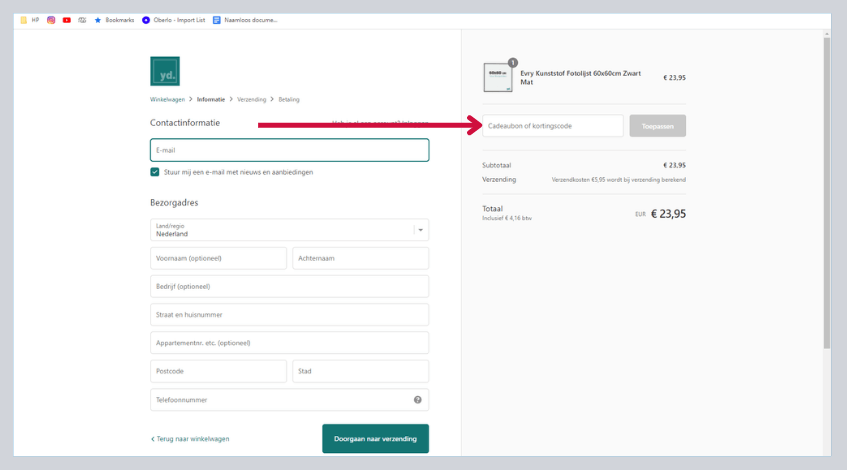Click the page vertical scrollbar

tap(826, 193)
